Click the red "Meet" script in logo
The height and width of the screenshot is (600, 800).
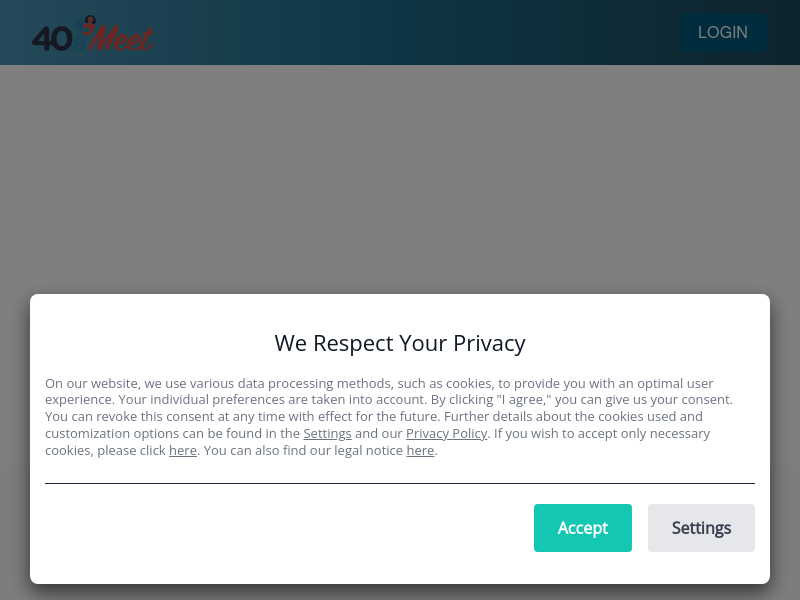click(x=121, y=38)
